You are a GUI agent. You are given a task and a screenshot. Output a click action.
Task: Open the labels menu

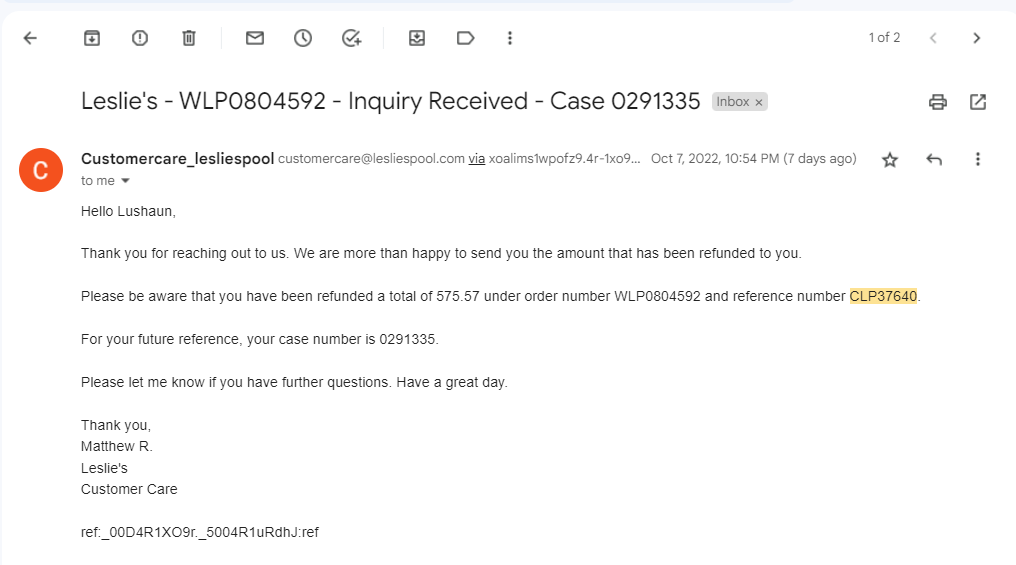click(x=465, y=38)
